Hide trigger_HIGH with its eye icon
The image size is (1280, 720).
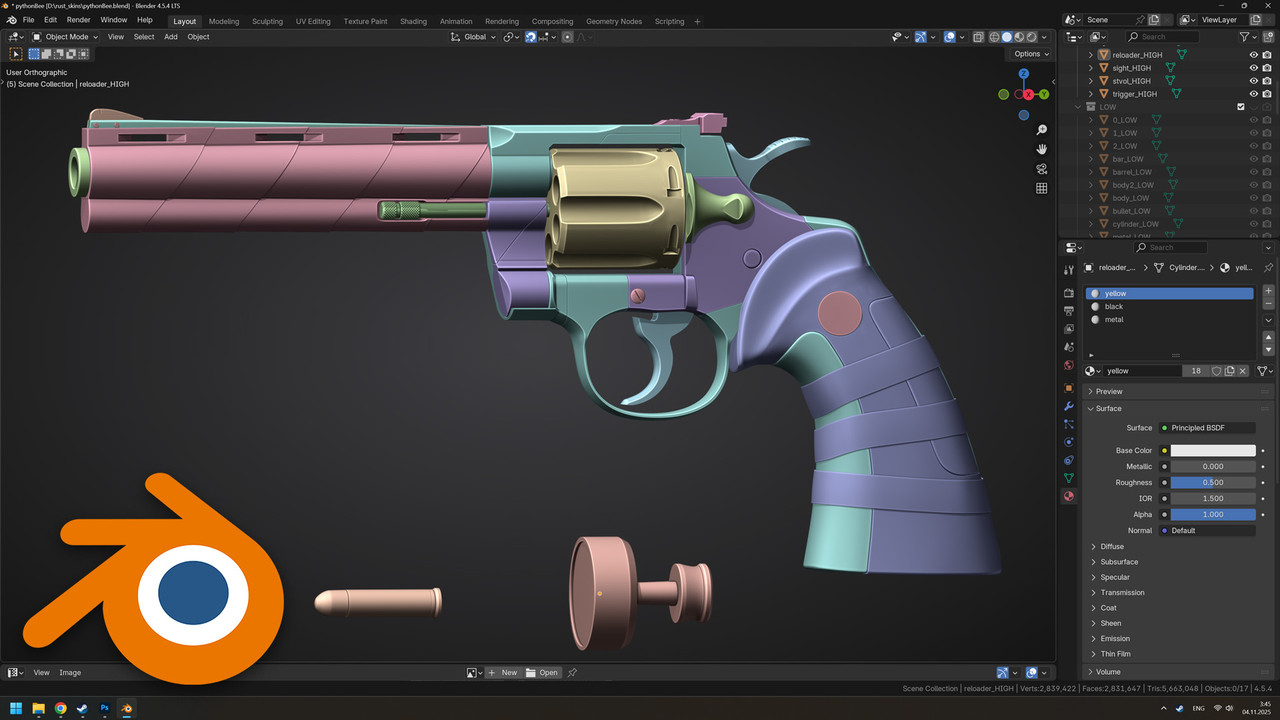pos(1254,94)
